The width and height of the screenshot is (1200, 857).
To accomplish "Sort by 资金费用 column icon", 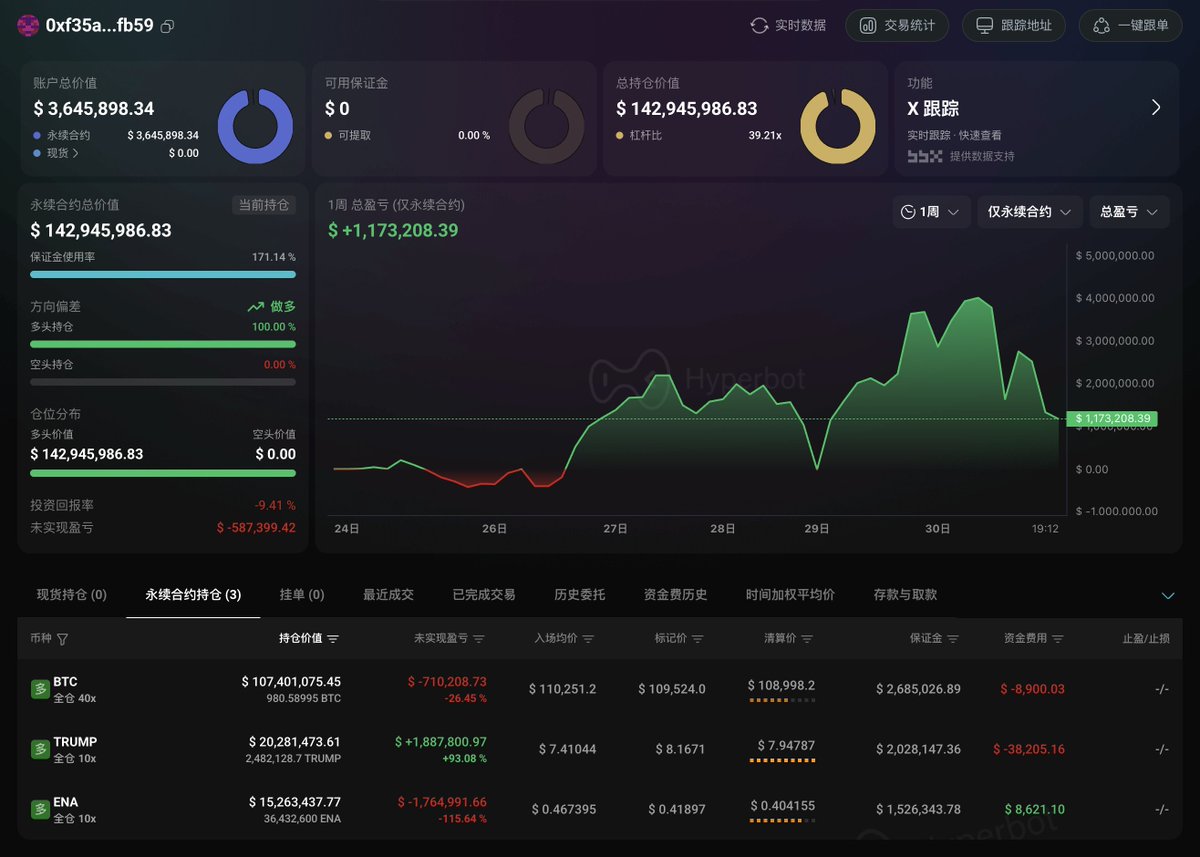I will click(x=1058, y=639).
